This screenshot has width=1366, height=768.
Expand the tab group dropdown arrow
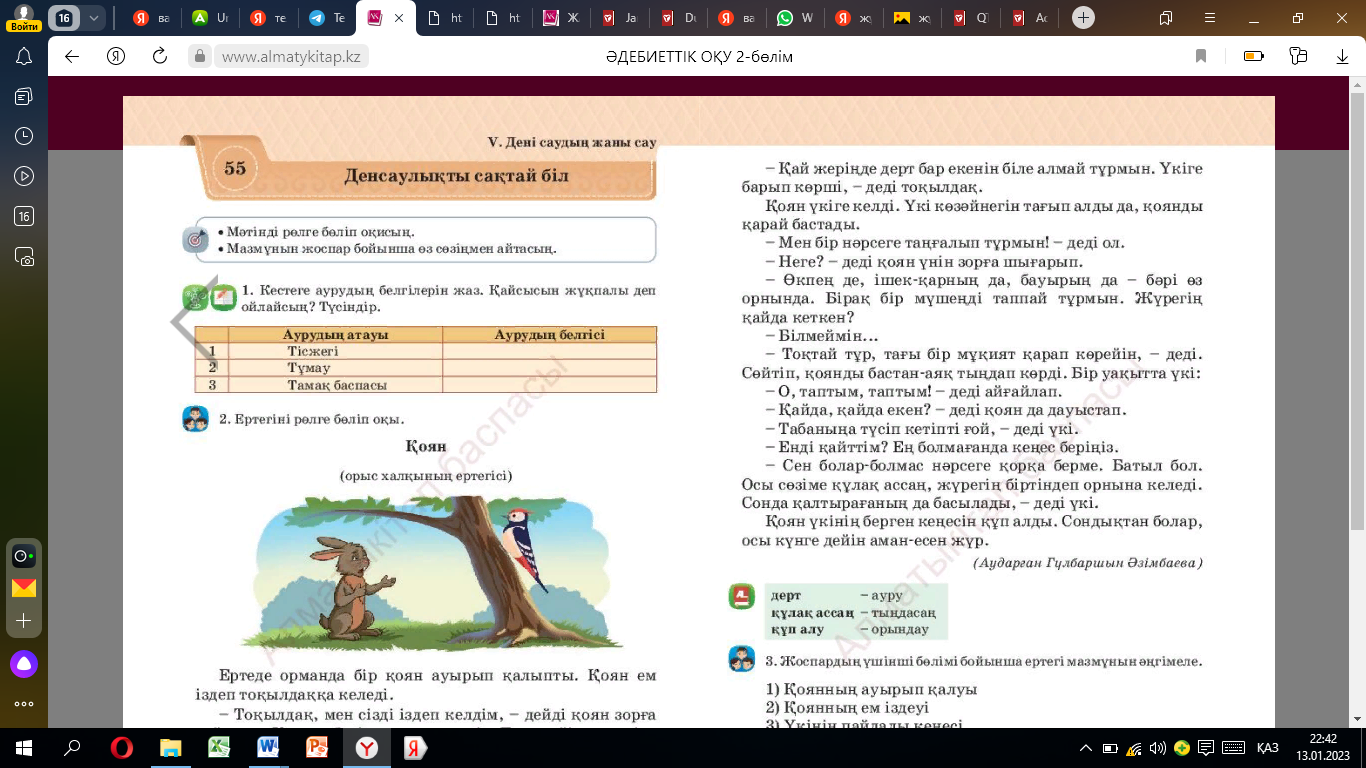pyautogui.click(x=94, y=18)
